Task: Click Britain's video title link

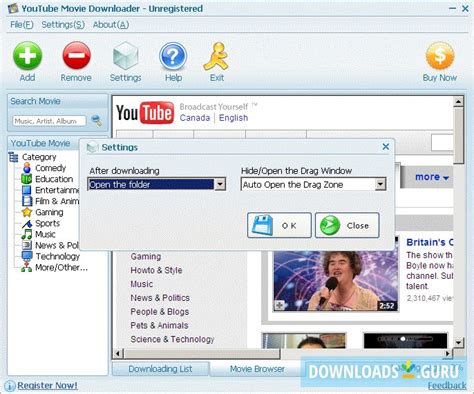Action: [429, 242]
